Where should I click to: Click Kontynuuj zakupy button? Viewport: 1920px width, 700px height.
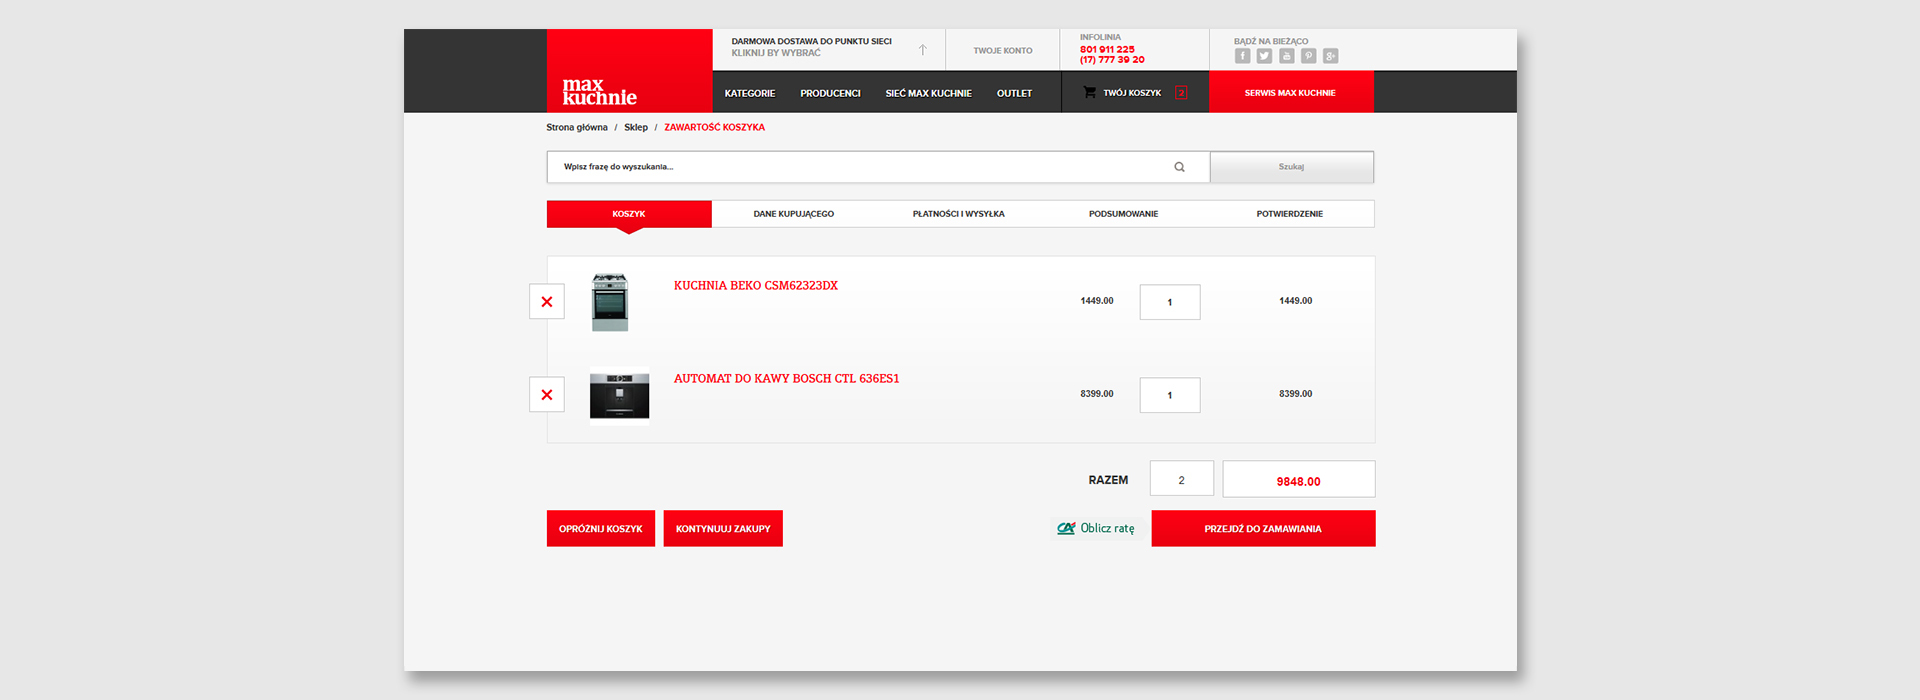coord(723,528)
